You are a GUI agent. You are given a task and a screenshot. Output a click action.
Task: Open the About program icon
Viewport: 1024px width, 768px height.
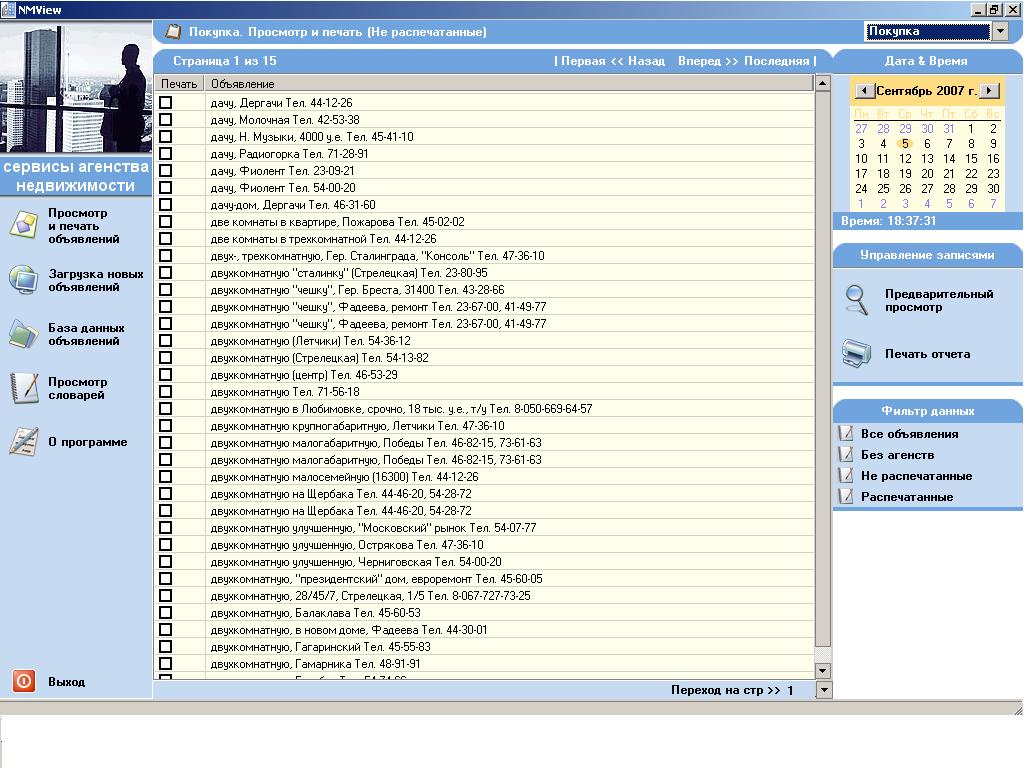pyautogui.click(x=24, y=441)
